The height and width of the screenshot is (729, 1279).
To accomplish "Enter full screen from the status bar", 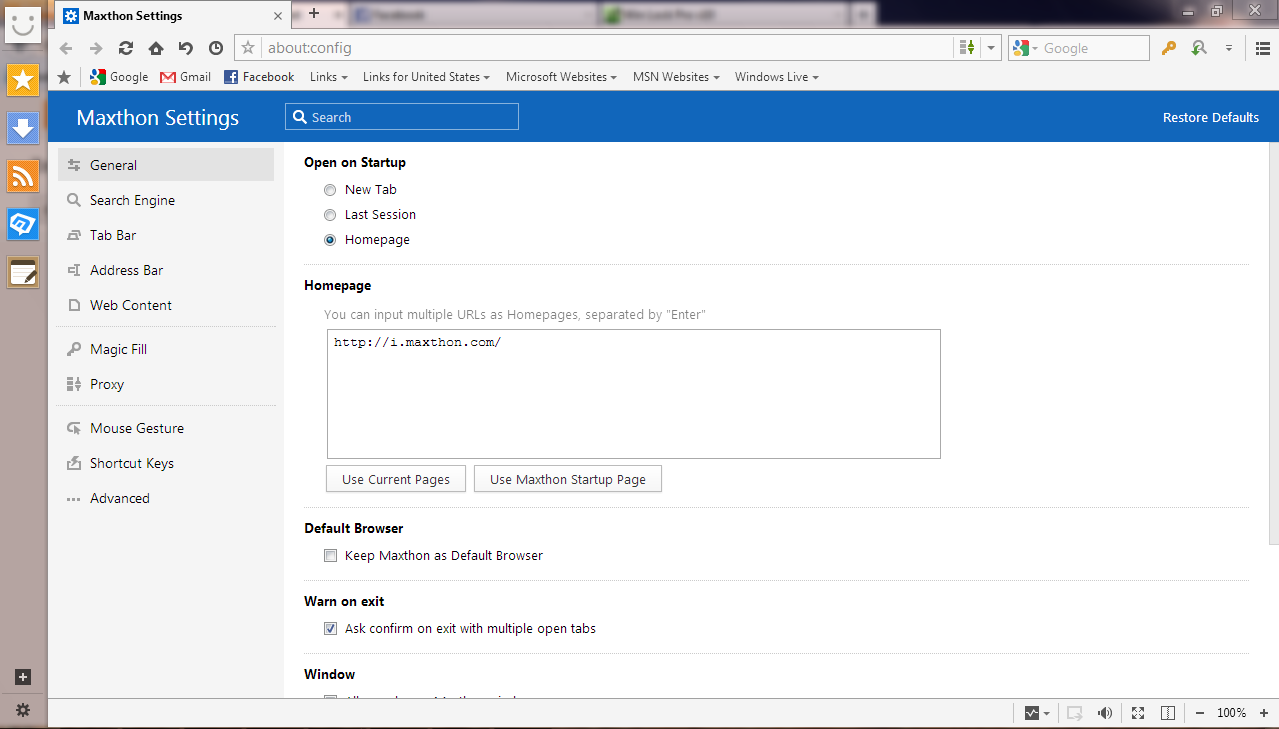I will [1138, 713].
